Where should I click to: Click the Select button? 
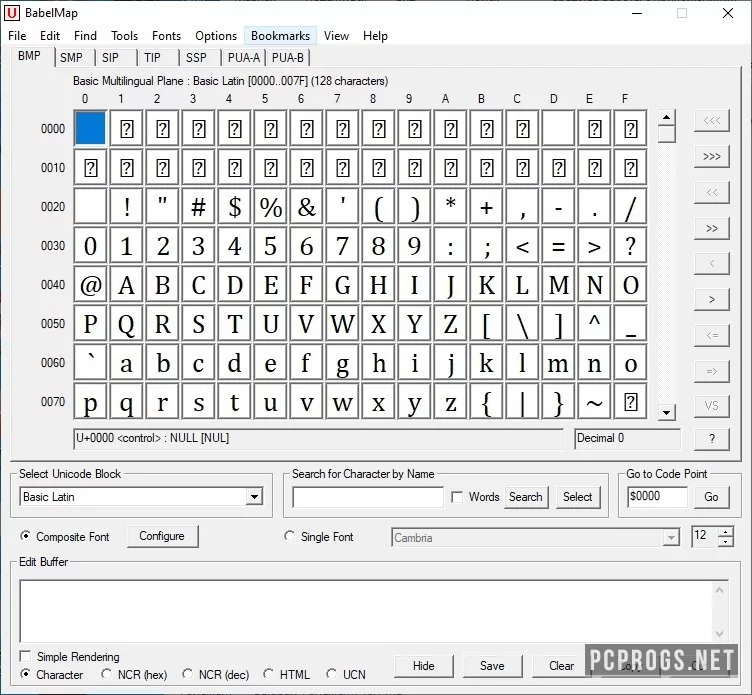coord(577,497)
